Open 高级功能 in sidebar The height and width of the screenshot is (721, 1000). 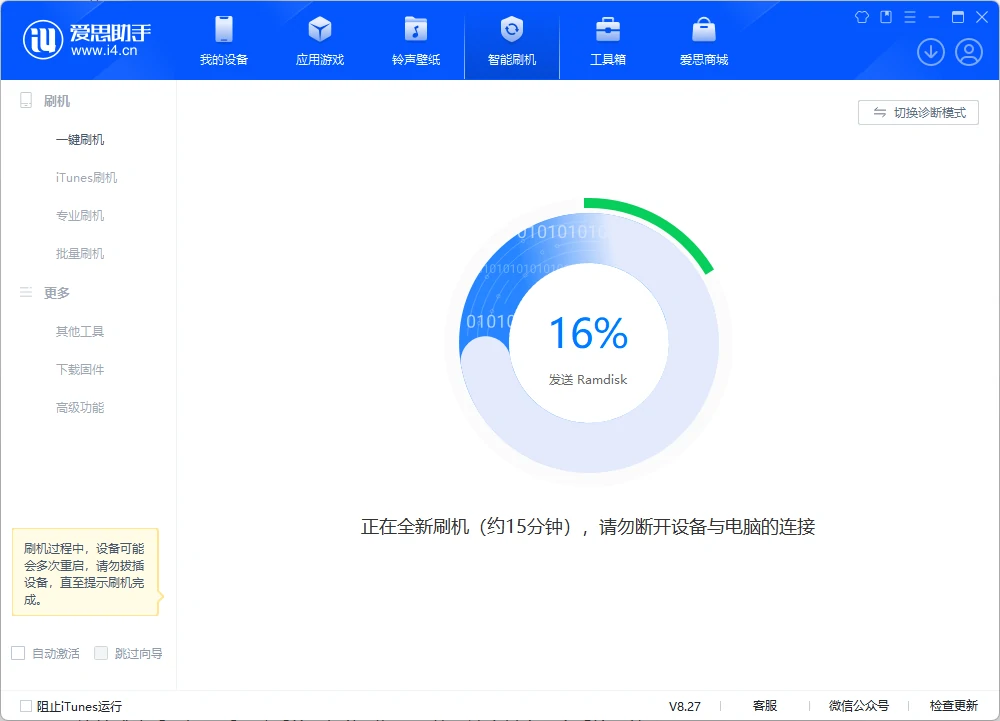tap(80, 407)
